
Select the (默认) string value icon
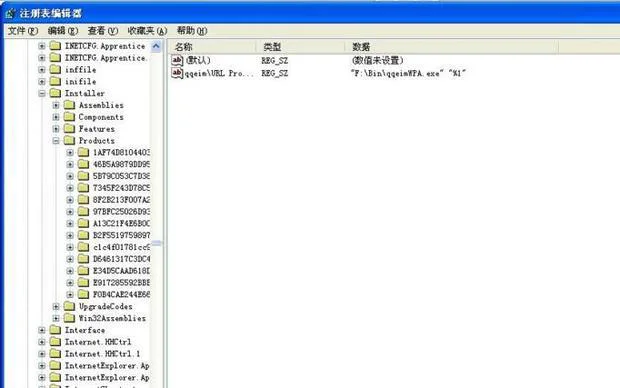pos(177,60)
